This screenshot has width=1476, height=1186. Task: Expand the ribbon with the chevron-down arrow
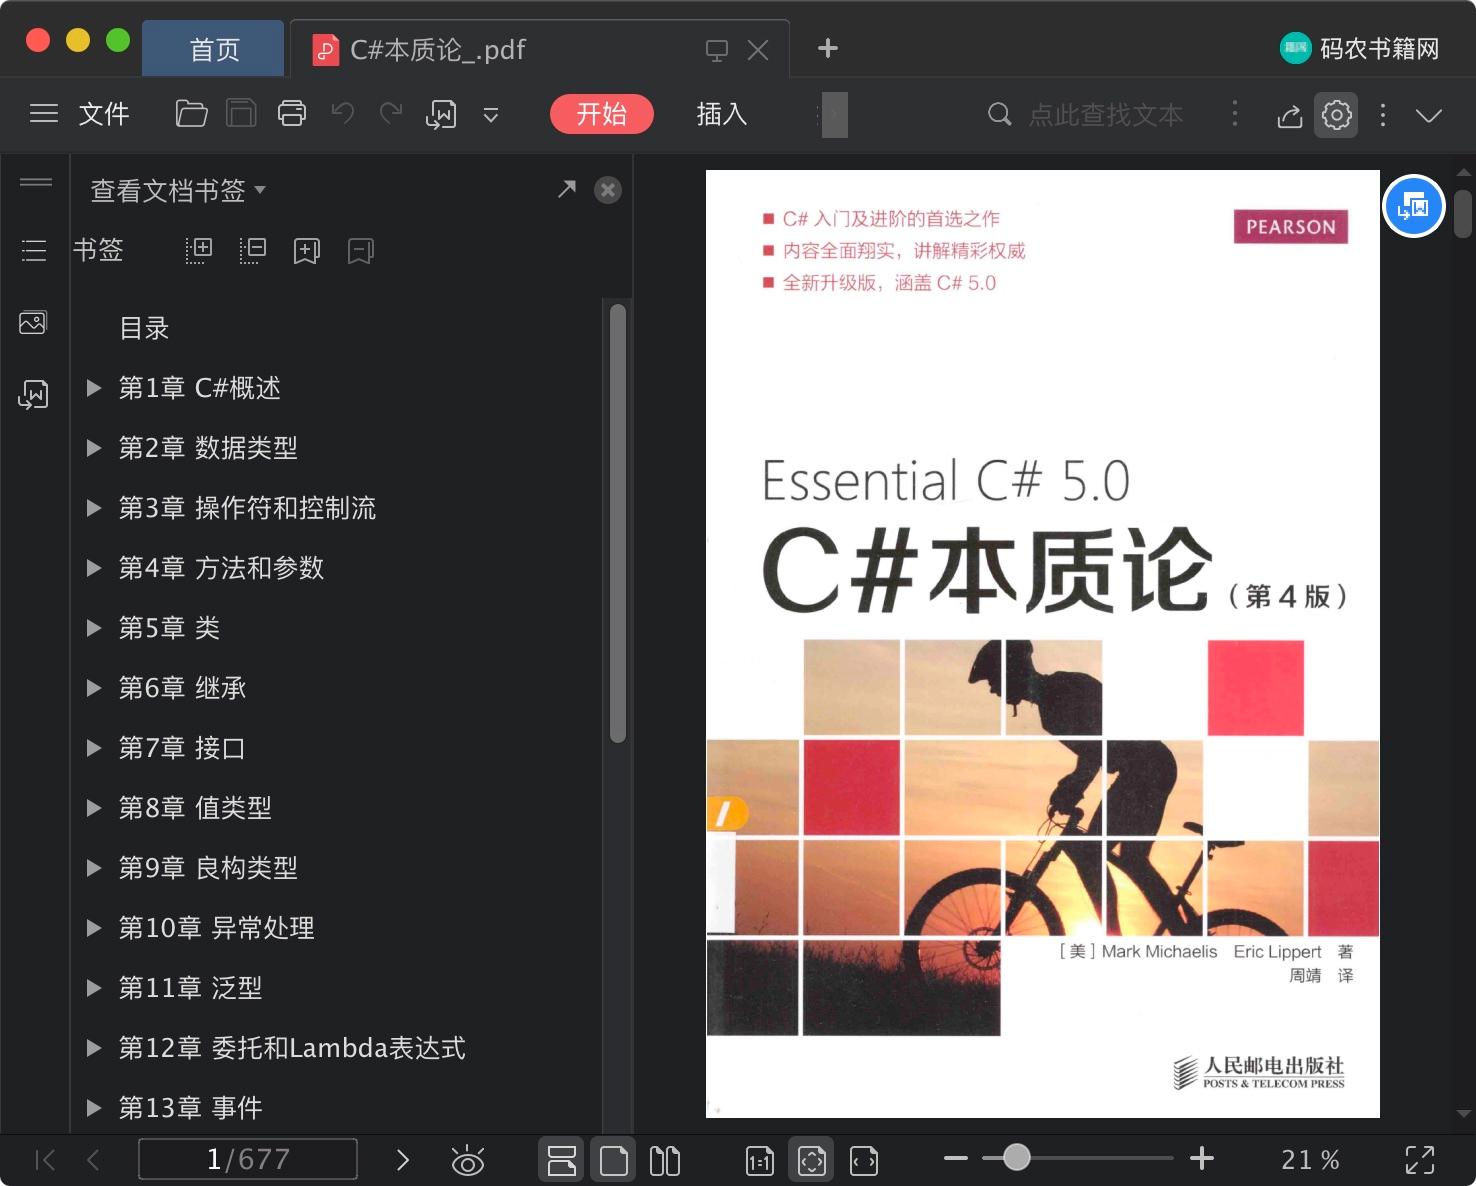click(1429, 115)
